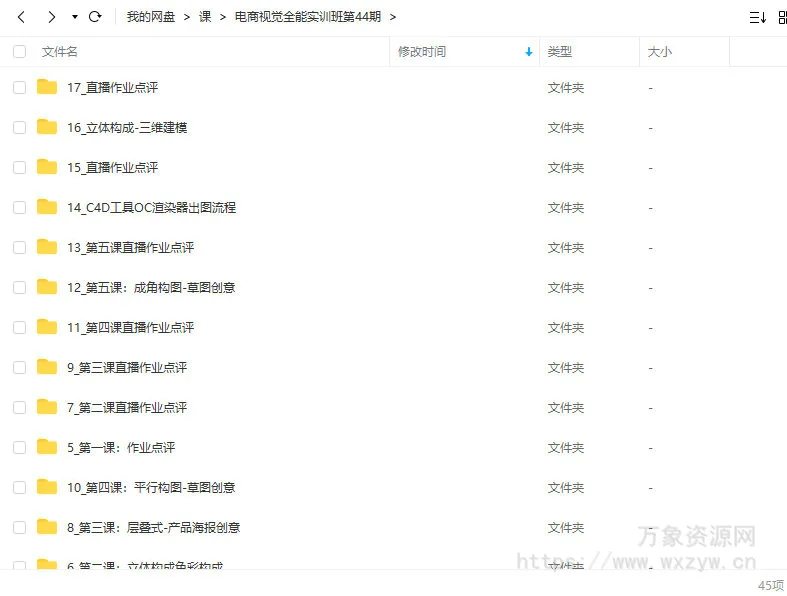The height and width of the screenshot is (596, 787).
Task: Click the folder icon for 14_C4D工具OC渲染器出图流程
Action: [x=47, y=207]
